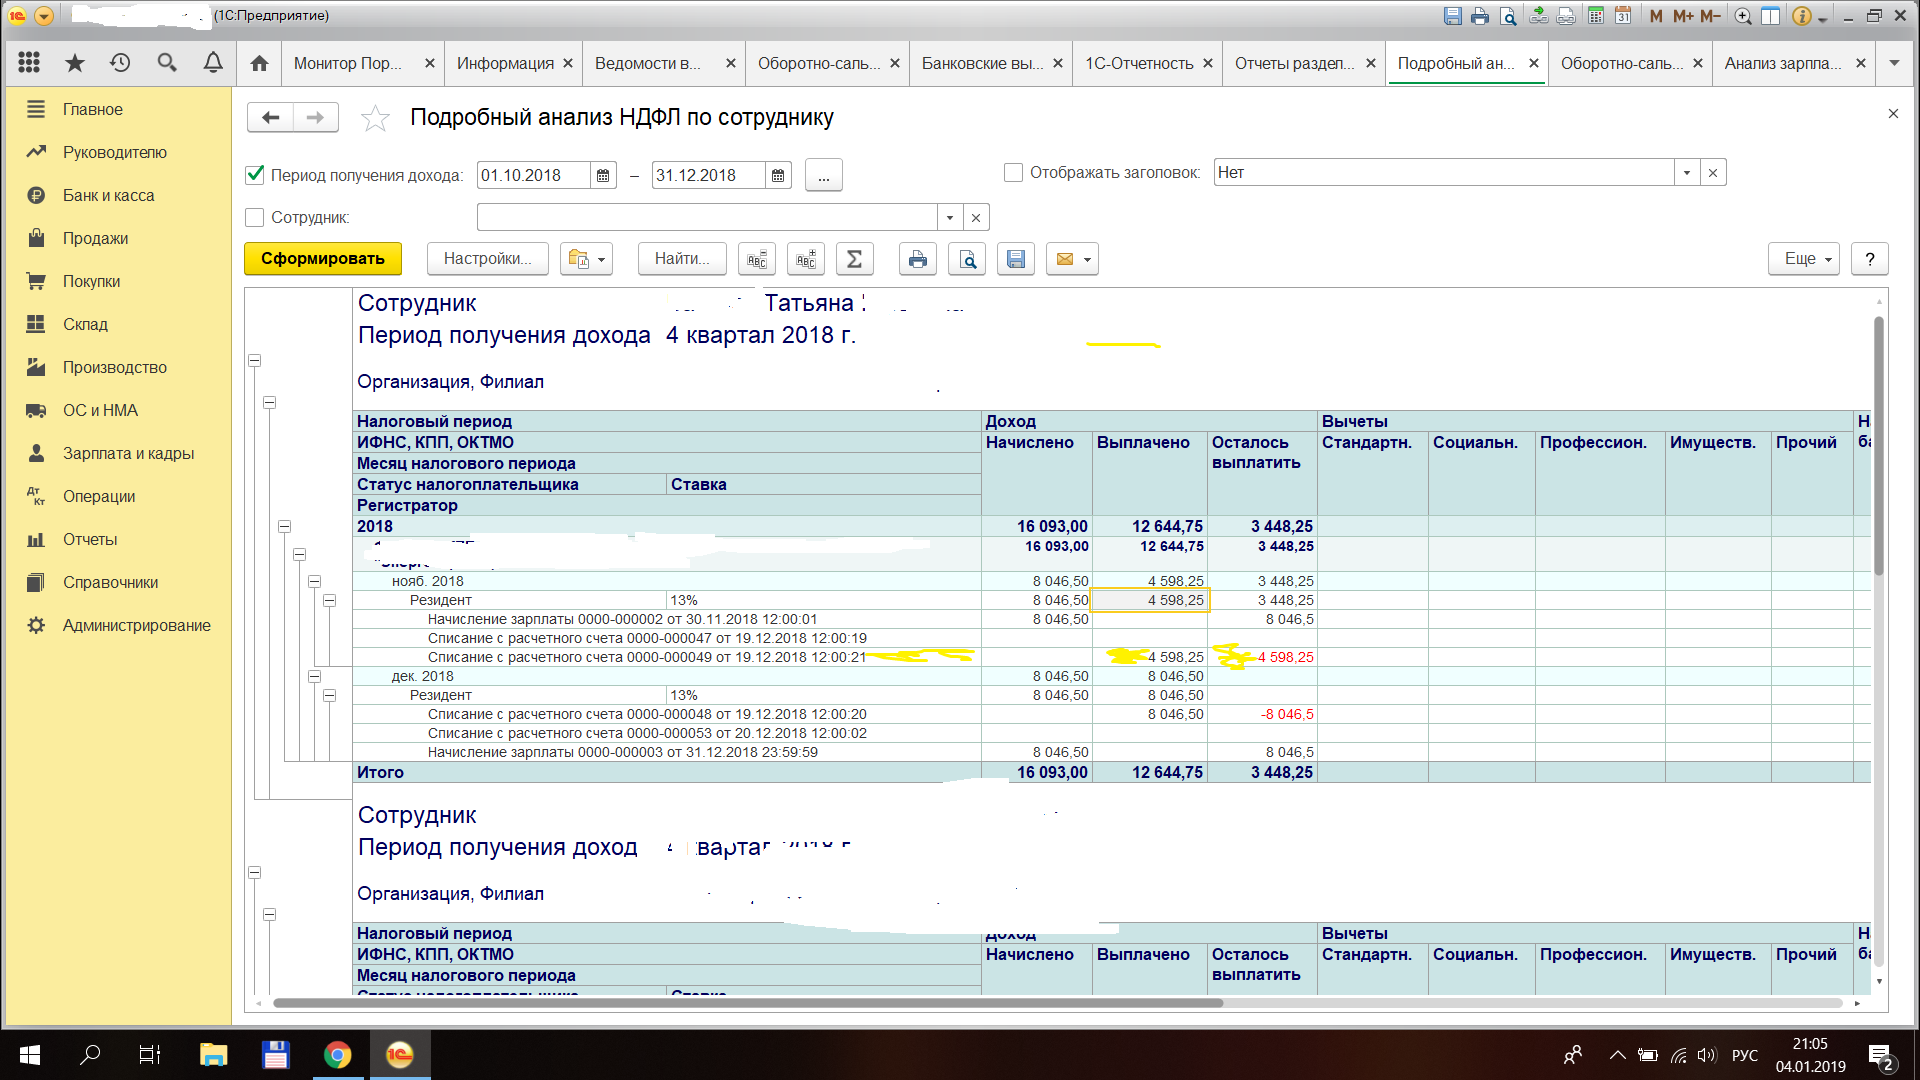Viewport: 1920px width, 1080px height.
Task: Enable the 'Сотрудник' filter checkbox
Action: coord(255,217)
